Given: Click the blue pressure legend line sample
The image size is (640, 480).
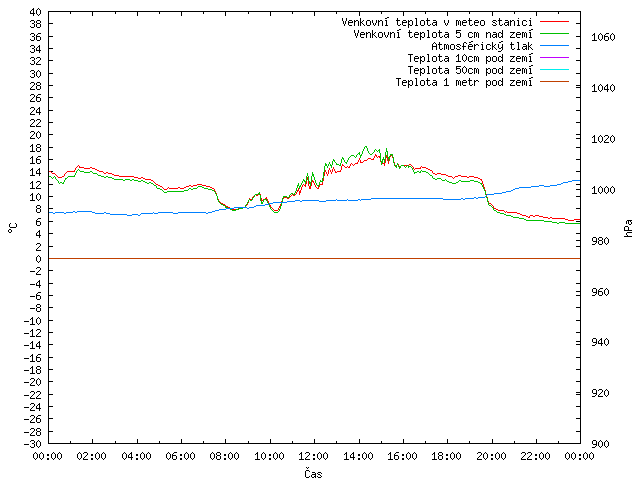Looking at the screenshot, I should (554, 46).
